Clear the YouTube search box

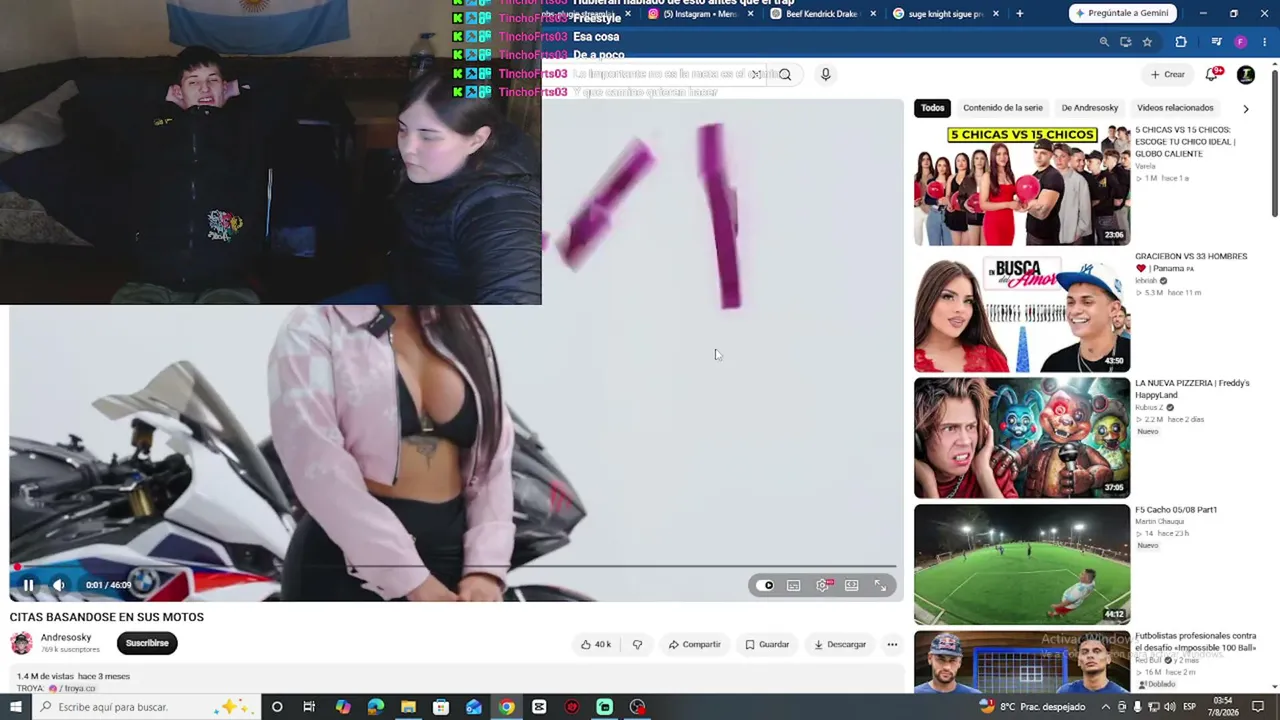pyautogui.click(x=757, y=74)
